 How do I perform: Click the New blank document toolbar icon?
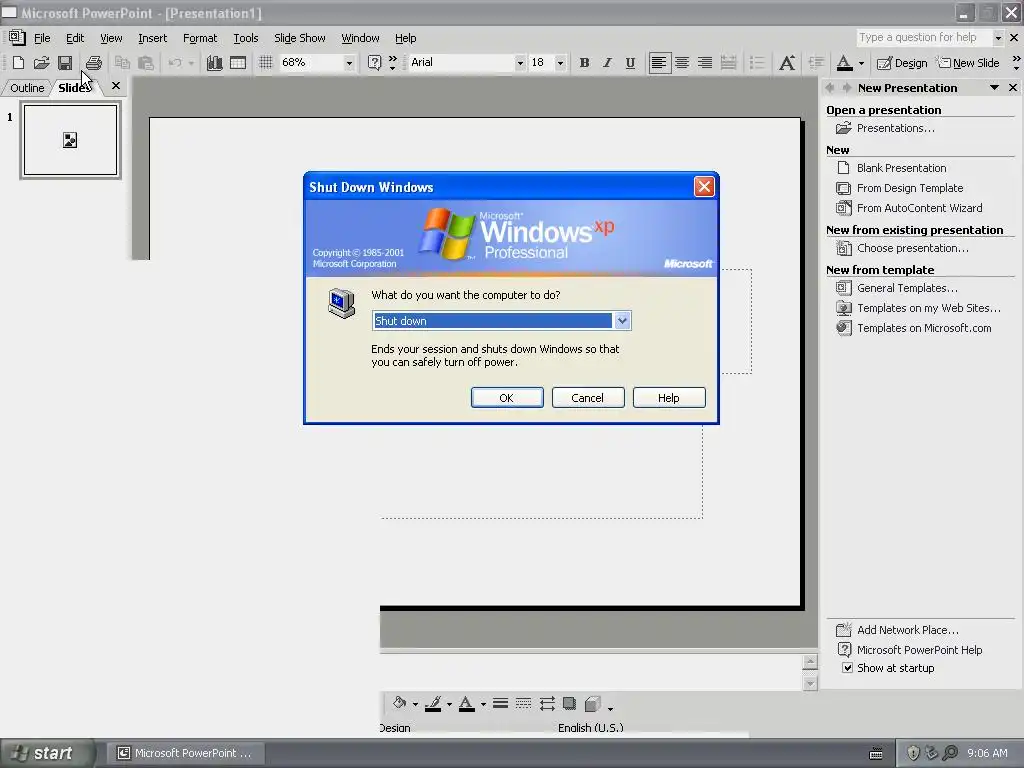click(18, 63)
